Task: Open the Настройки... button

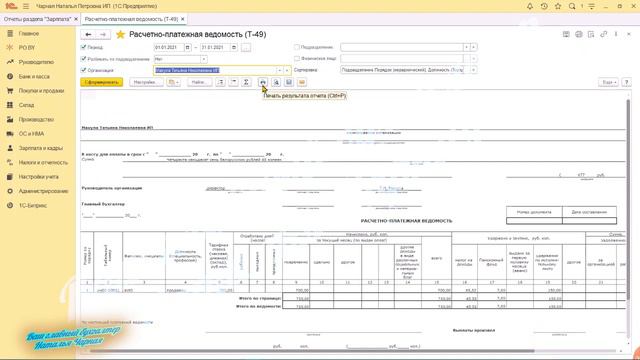Action: click(146, 82)
